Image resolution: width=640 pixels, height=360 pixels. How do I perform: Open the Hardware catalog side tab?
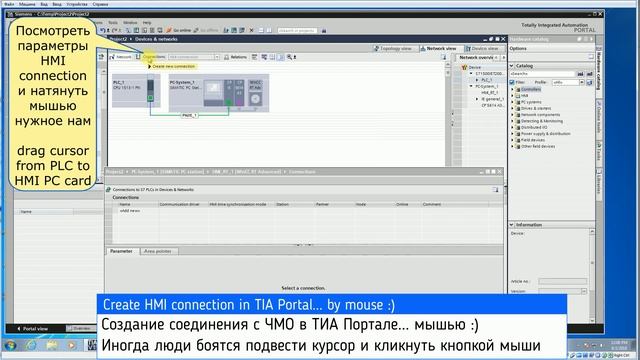point(599,70)
